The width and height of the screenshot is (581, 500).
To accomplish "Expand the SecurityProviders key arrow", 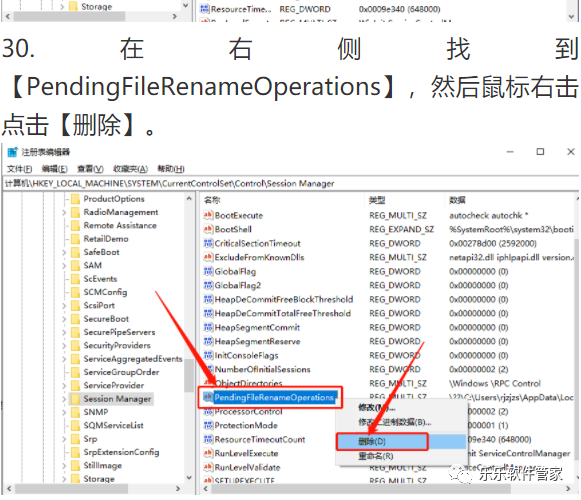I will pyautogui.click(x=64, y=346).
